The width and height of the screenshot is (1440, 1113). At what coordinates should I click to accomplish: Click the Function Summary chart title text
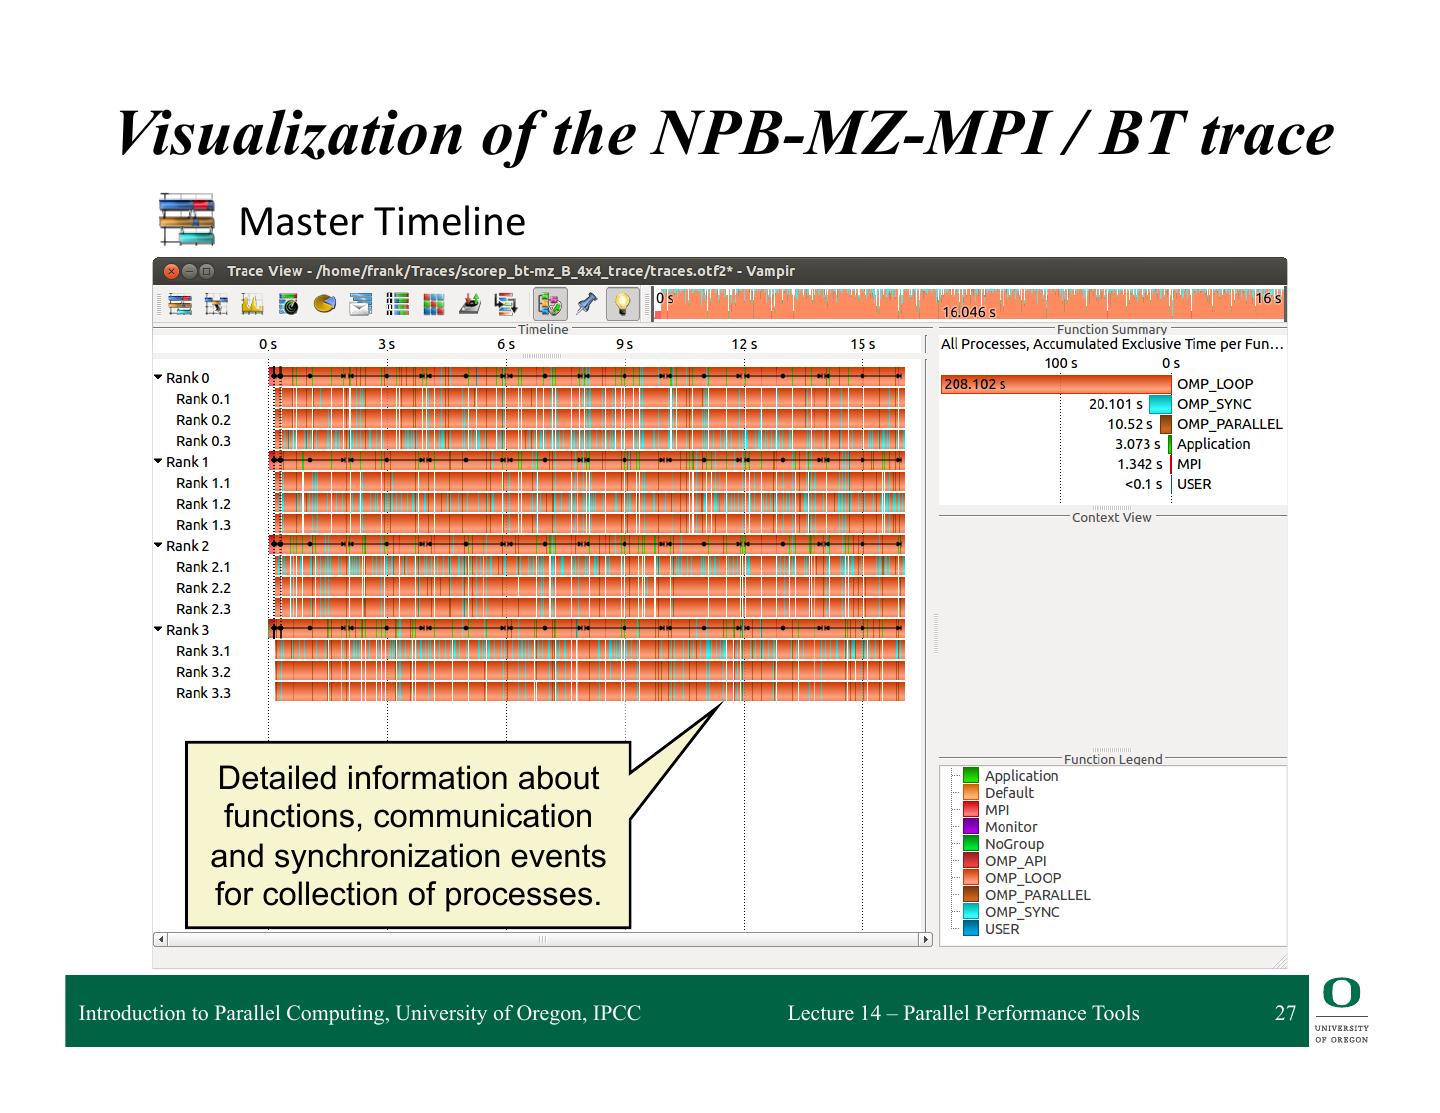click(1112, 329)
